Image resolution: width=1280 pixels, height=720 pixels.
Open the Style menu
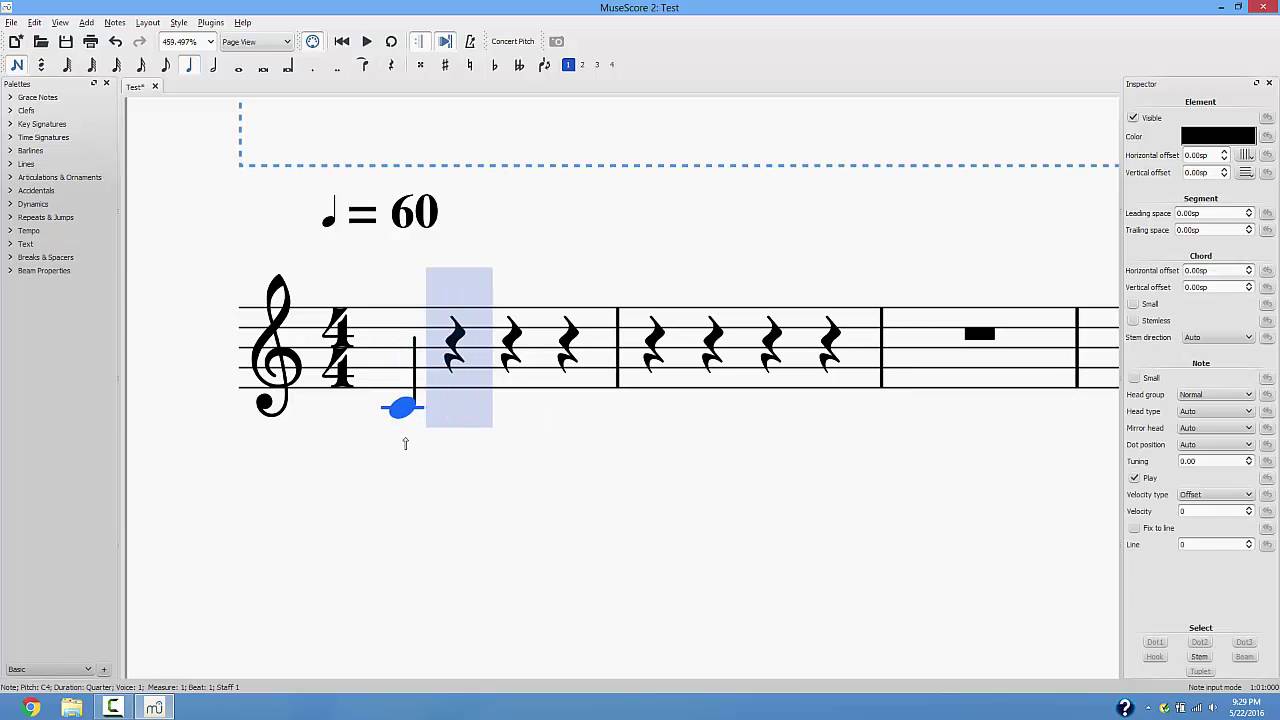point(179,22)
